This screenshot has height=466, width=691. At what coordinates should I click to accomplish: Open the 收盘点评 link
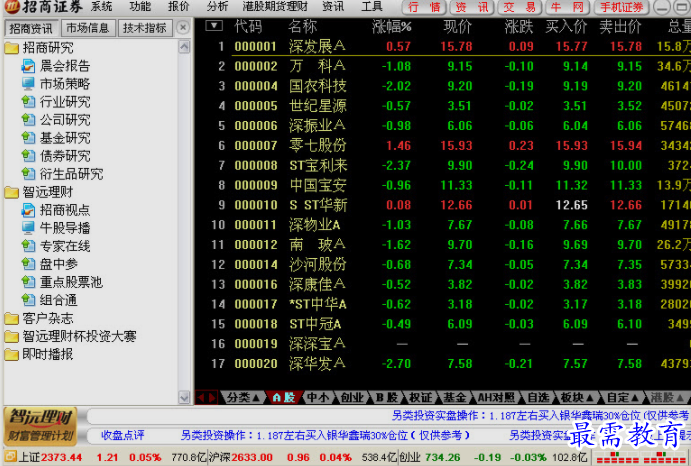tap(123, 436)
